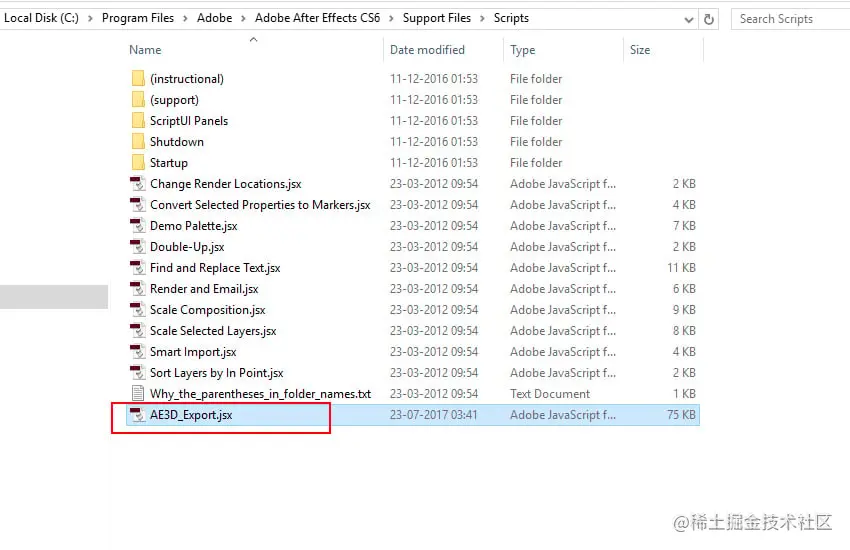Go to the Adobe breadcrumb folder
850x550 pixels.
click(x=214, y=18)
